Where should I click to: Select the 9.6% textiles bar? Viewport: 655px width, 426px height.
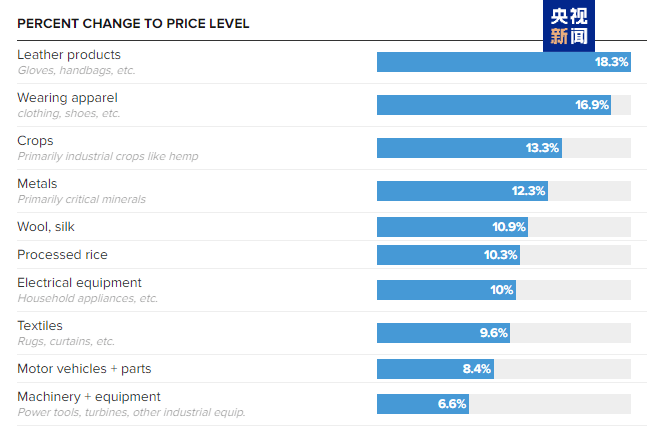tap(443, 333)
